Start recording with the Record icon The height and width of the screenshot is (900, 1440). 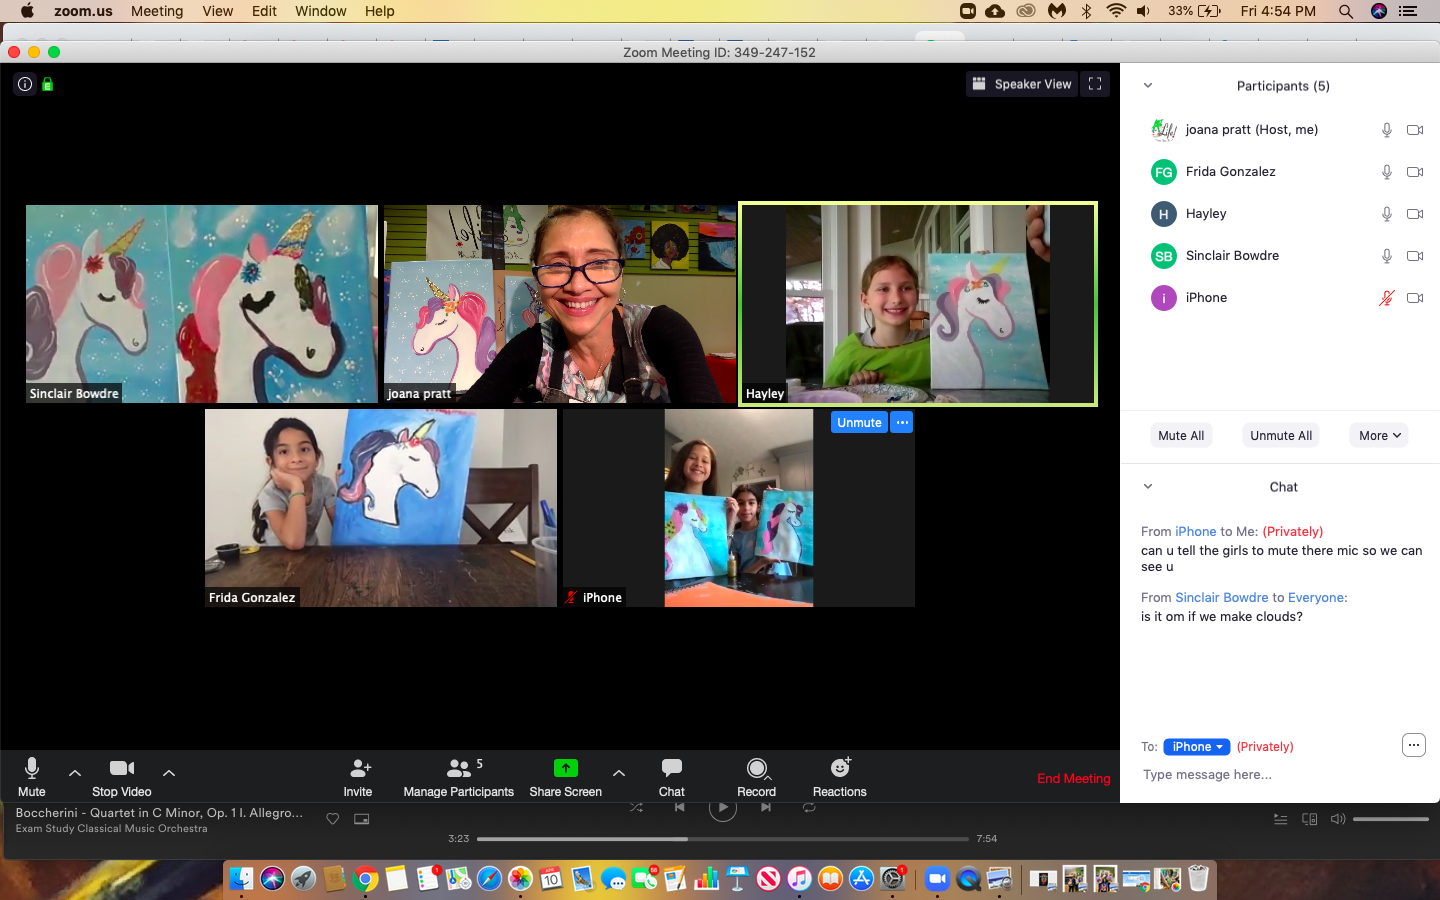756,768
